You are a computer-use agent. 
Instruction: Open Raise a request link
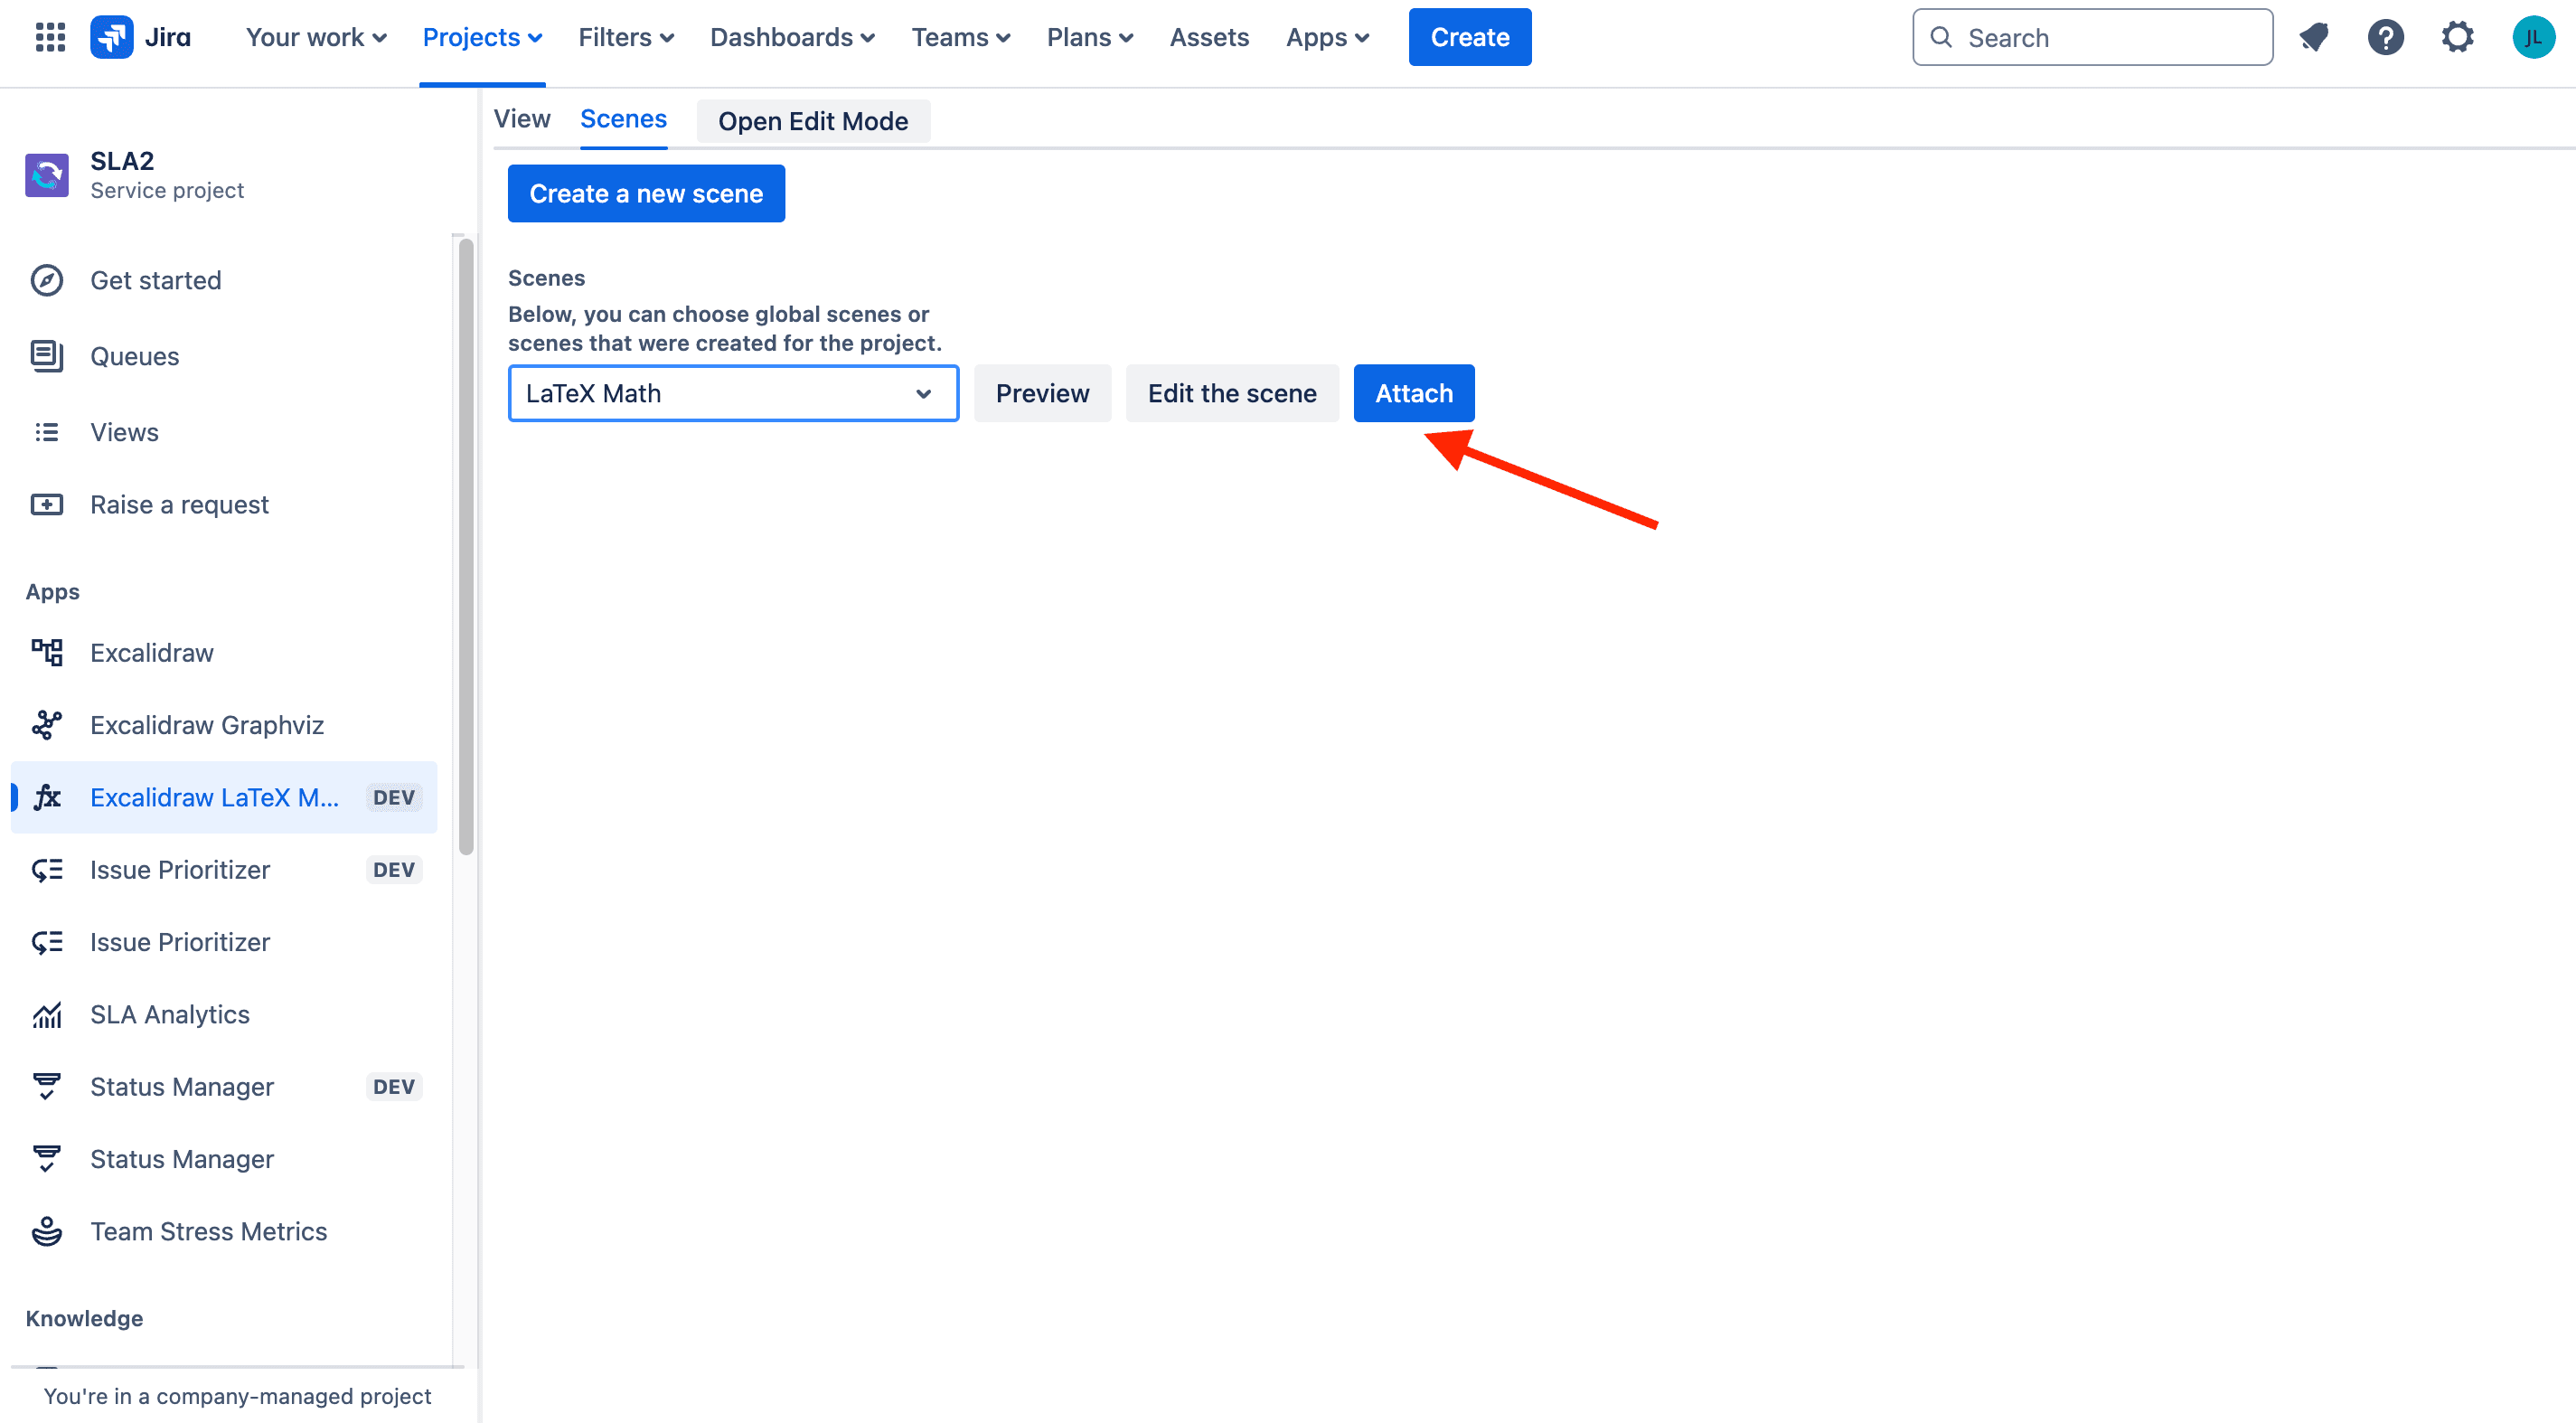(224, 504)
